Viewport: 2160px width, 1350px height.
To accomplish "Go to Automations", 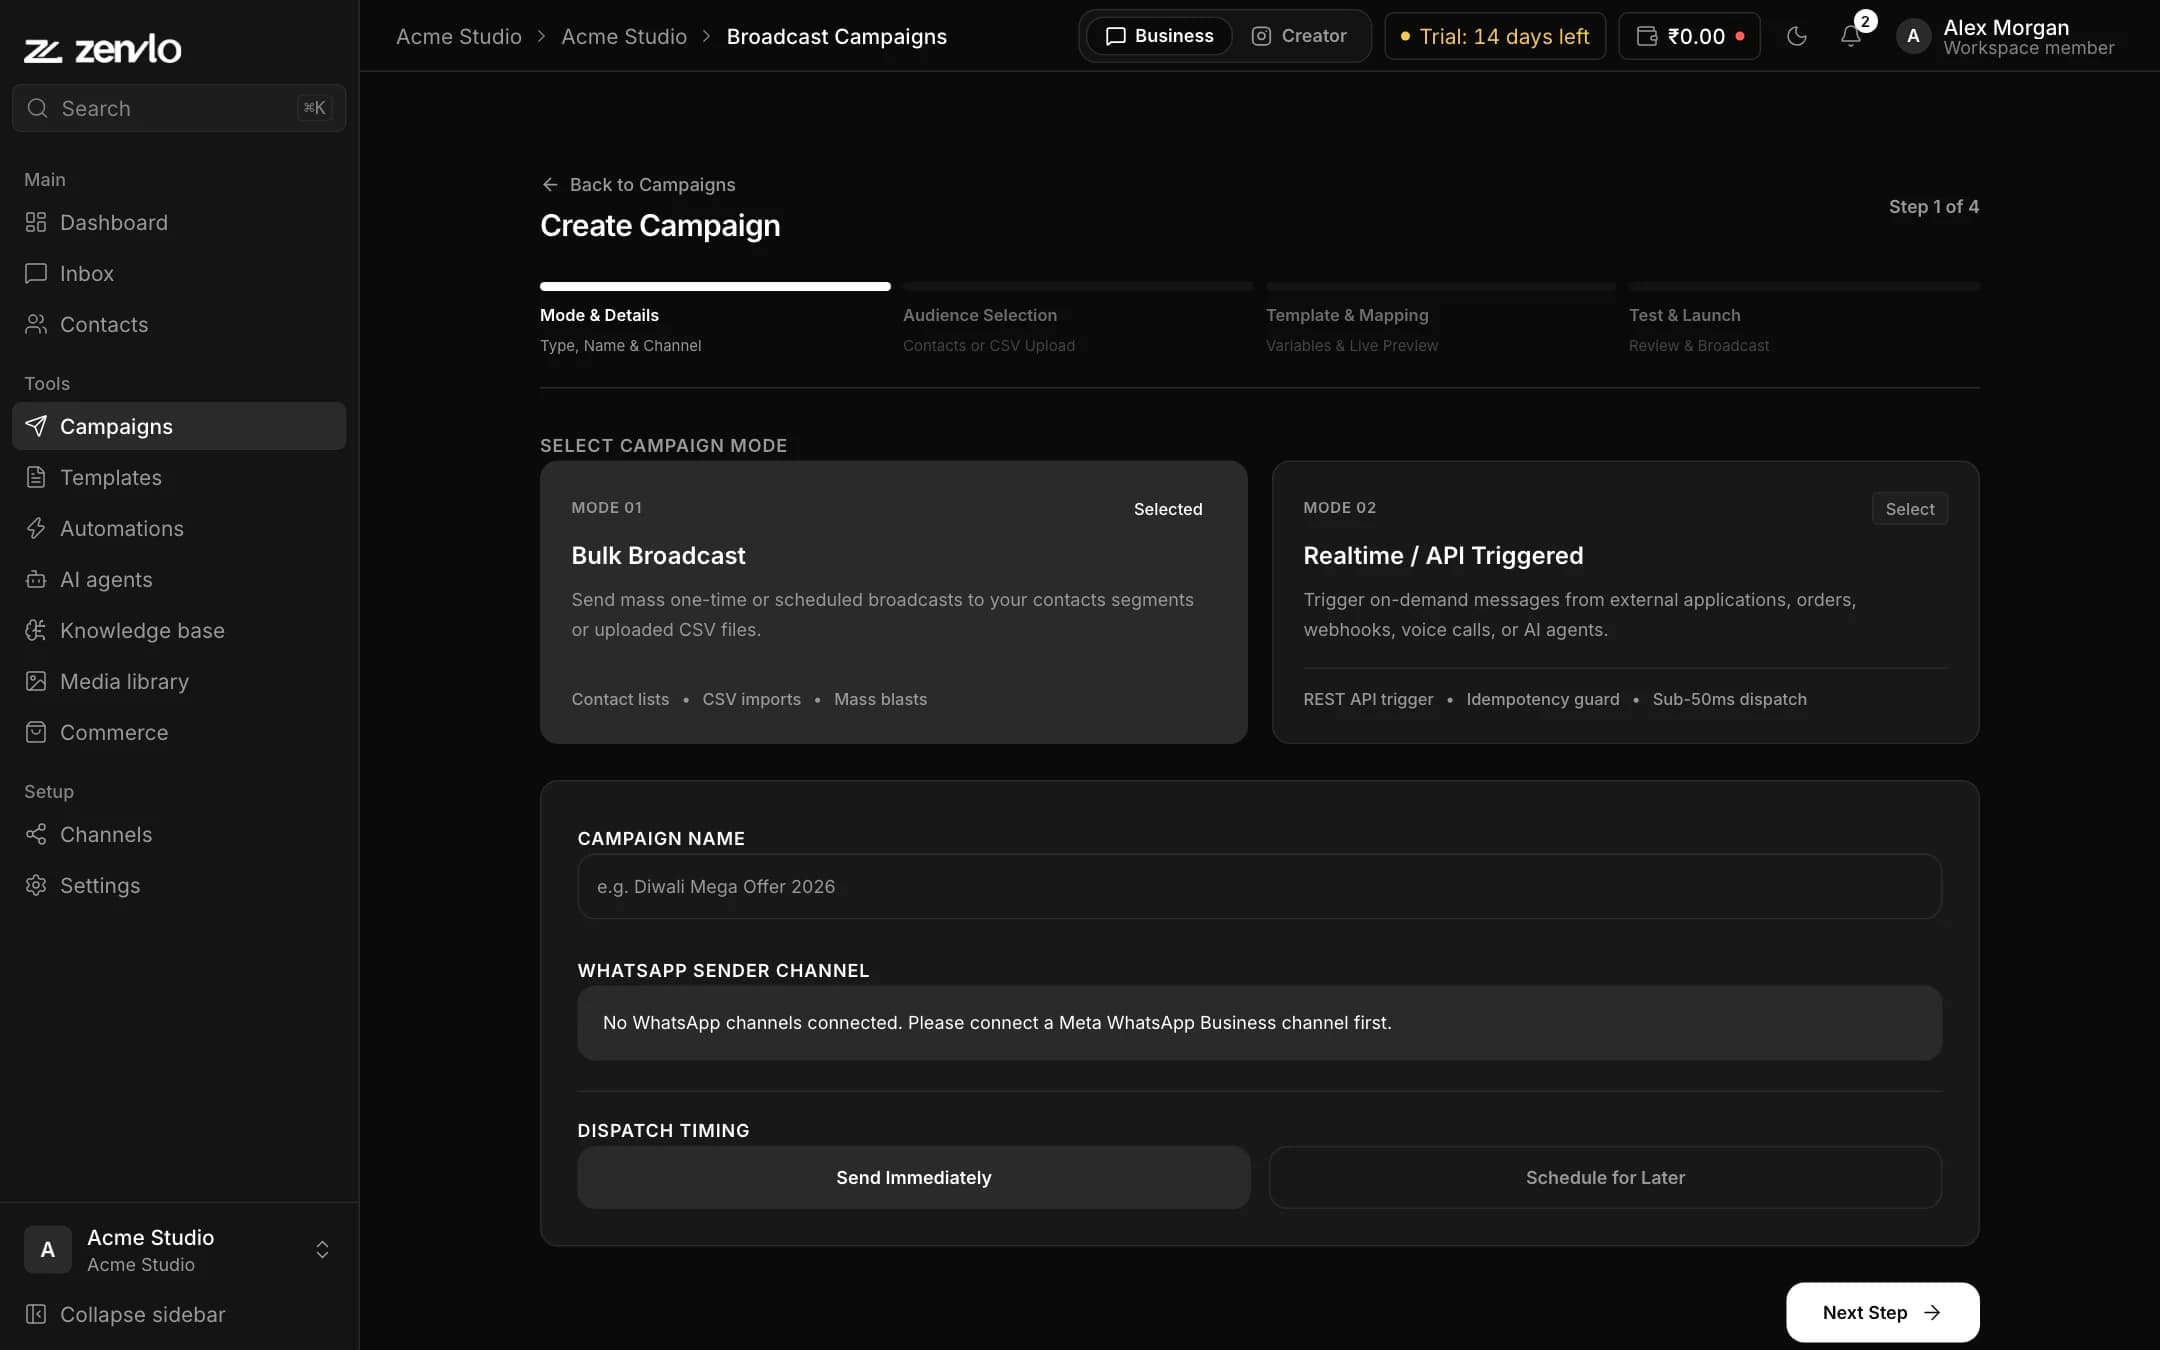I will point(179,528).
